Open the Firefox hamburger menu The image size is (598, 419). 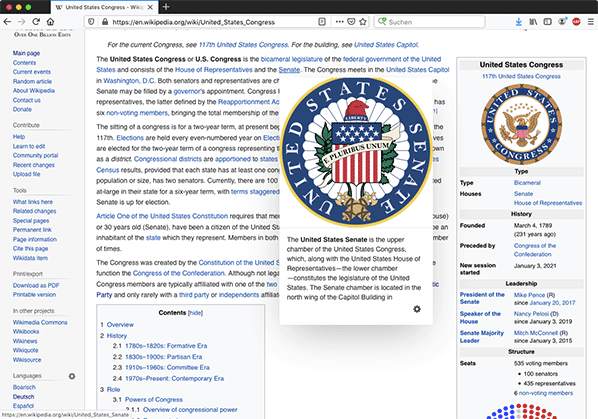pyautogui.click(x=591, y=22)
